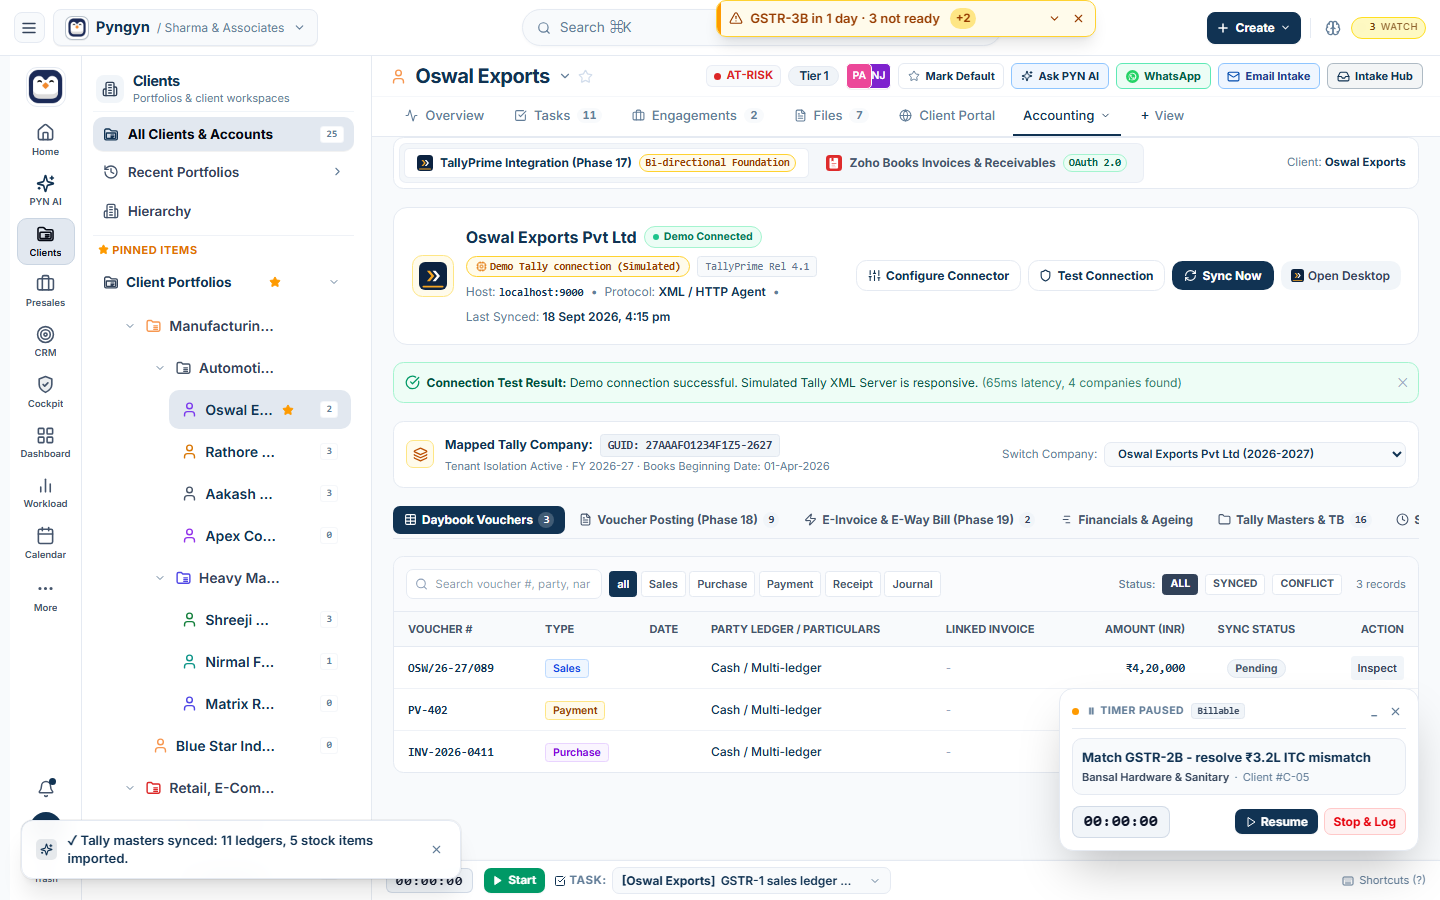Open PYN AI sidebar icon
Screen dimensions: 1440x900
click(x=45, y=190)
